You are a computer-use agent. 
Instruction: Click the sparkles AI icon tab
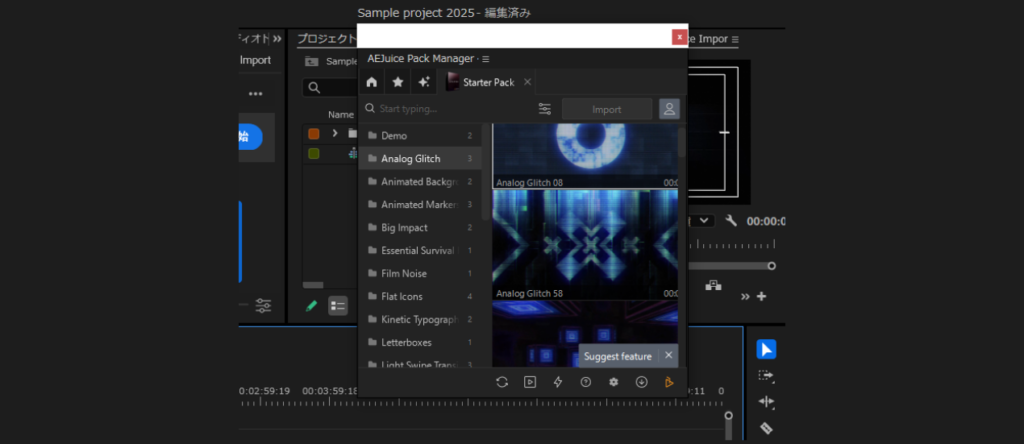point(424,82)
